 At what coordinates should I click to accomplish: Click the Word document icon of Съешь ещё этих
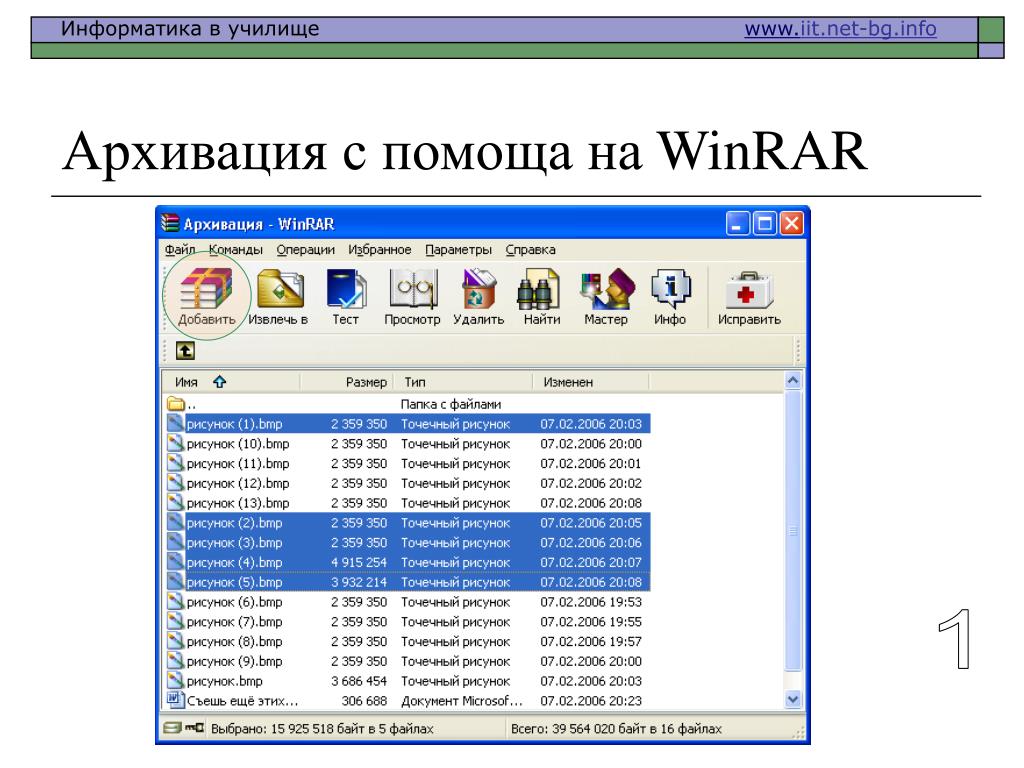coord(176,700)
